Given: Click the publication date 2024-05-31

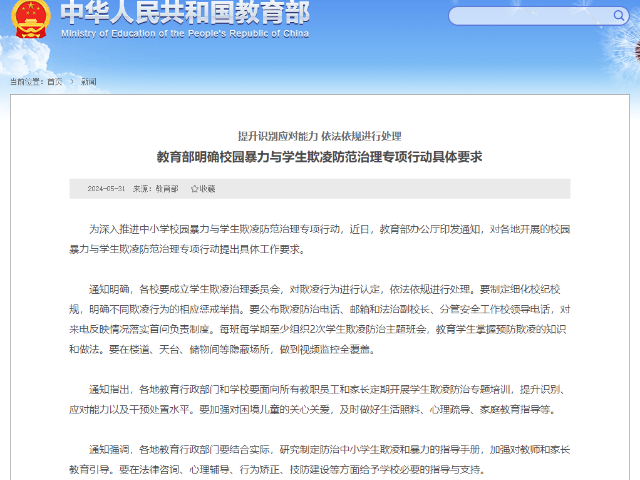Looking at the screenshot, I should pyautogui.click(x=106, y=188).
